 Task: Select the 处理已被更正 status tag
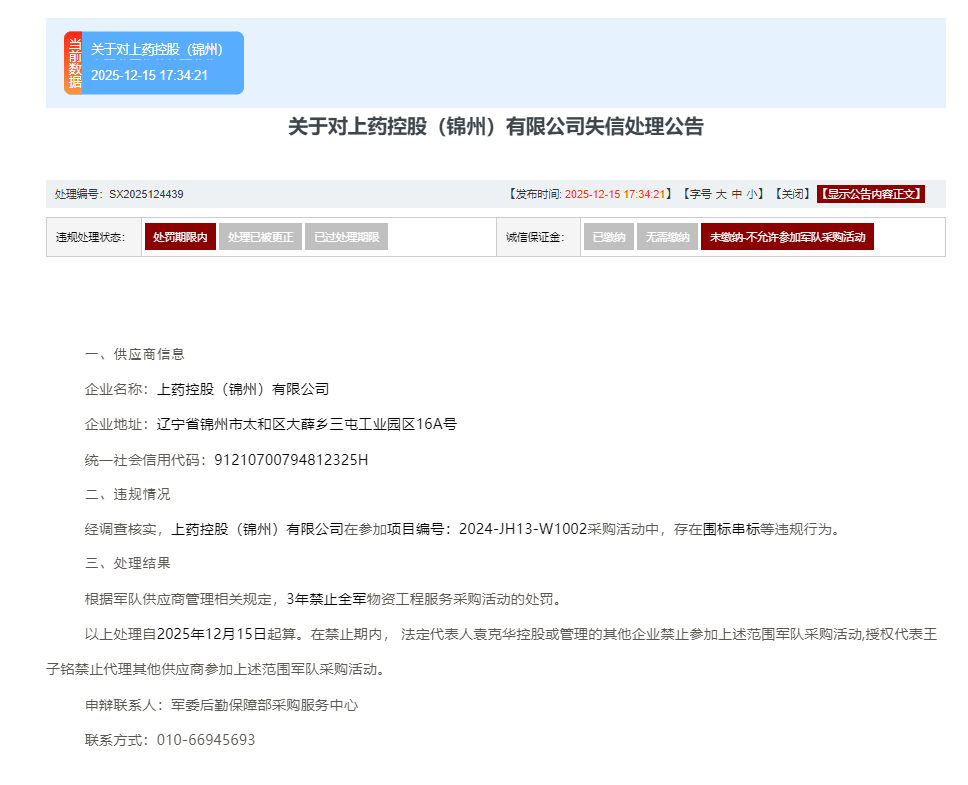point(260,237)
